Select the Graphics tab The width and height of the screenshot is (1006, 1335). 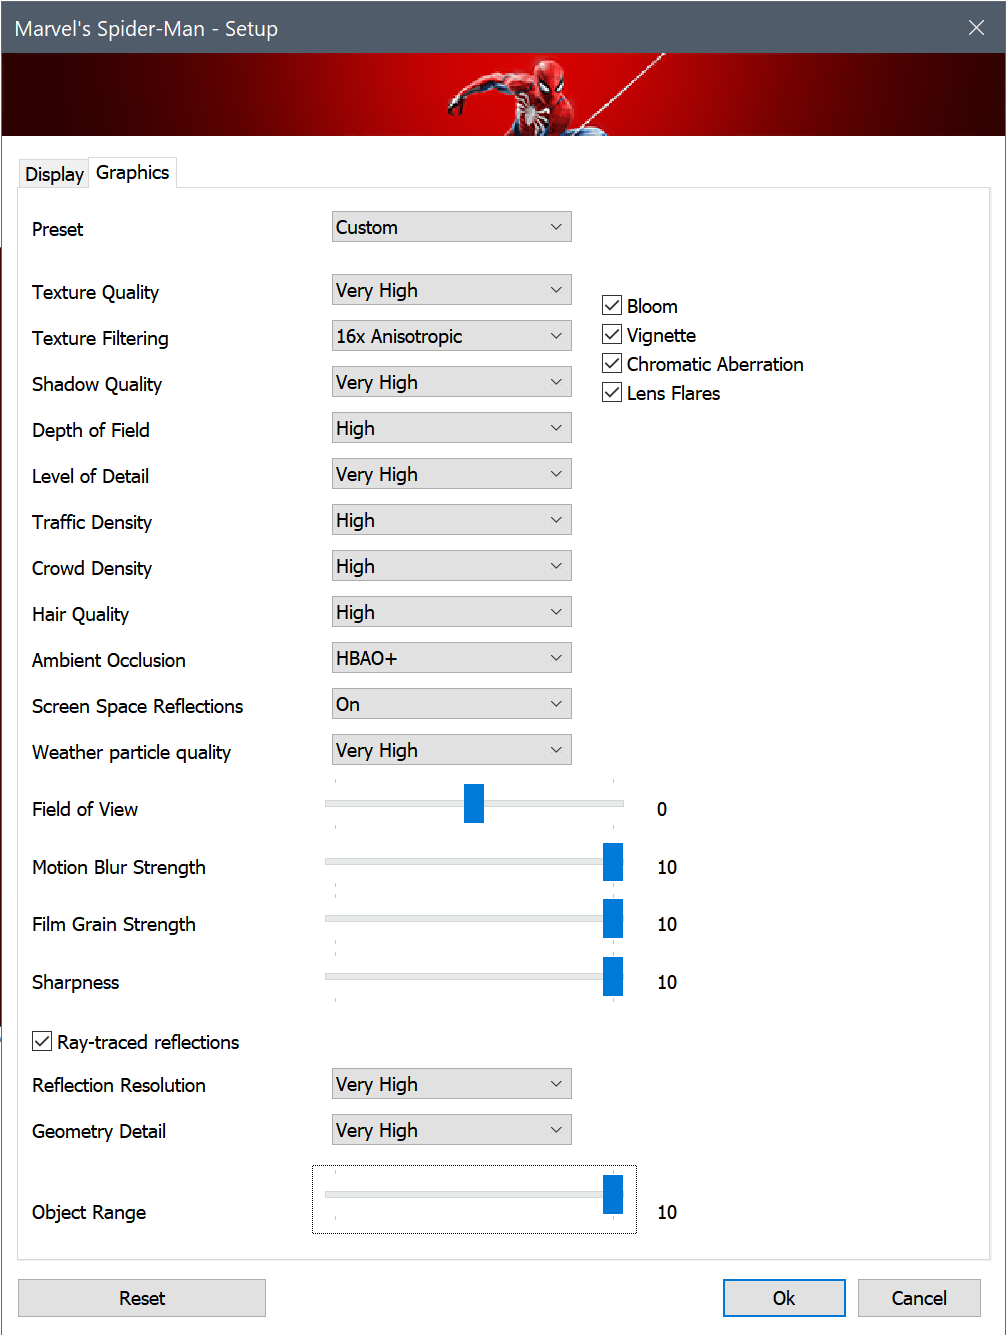pyautogui.click(x=133, y=172)
